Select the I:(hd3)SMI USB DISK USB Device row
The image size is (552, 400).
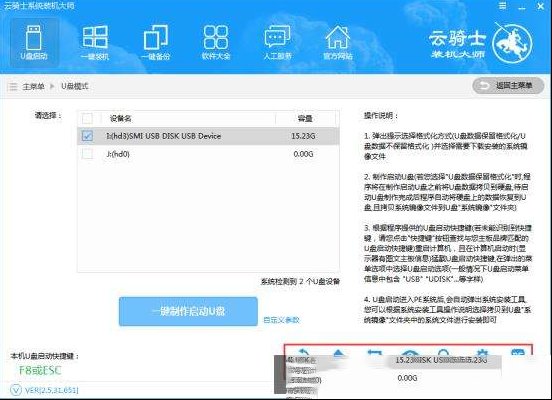click(208, 136)
